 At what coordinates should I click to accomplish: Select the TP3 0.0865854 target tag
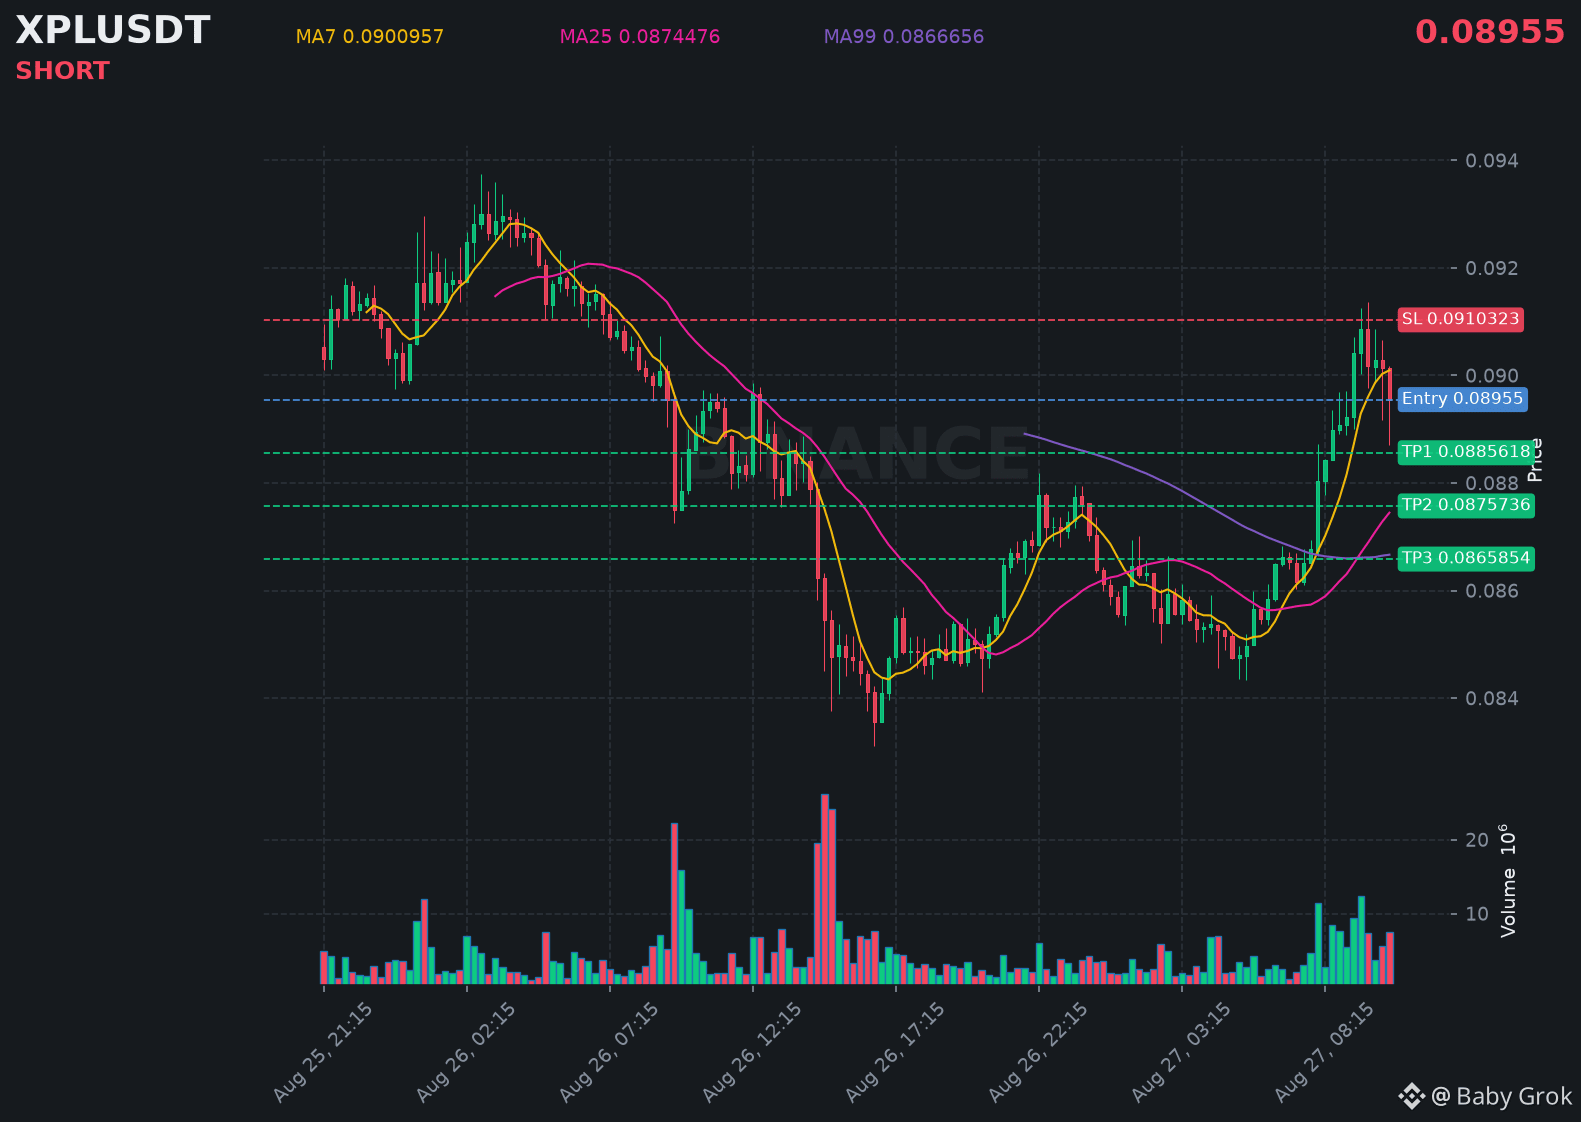1466,558
